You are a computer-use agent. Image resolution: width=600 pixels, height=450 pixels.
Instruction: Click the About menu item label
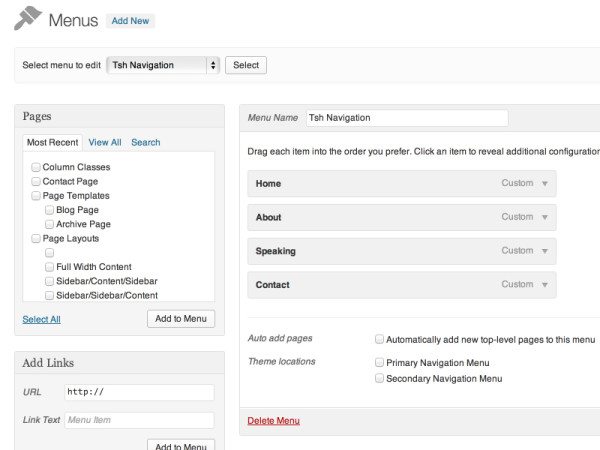[269, 217]
